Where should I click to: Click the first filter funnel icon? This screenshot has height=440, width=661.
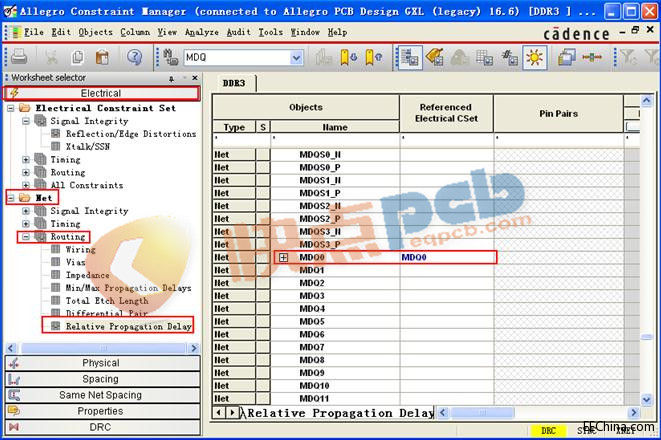[629, 57]
